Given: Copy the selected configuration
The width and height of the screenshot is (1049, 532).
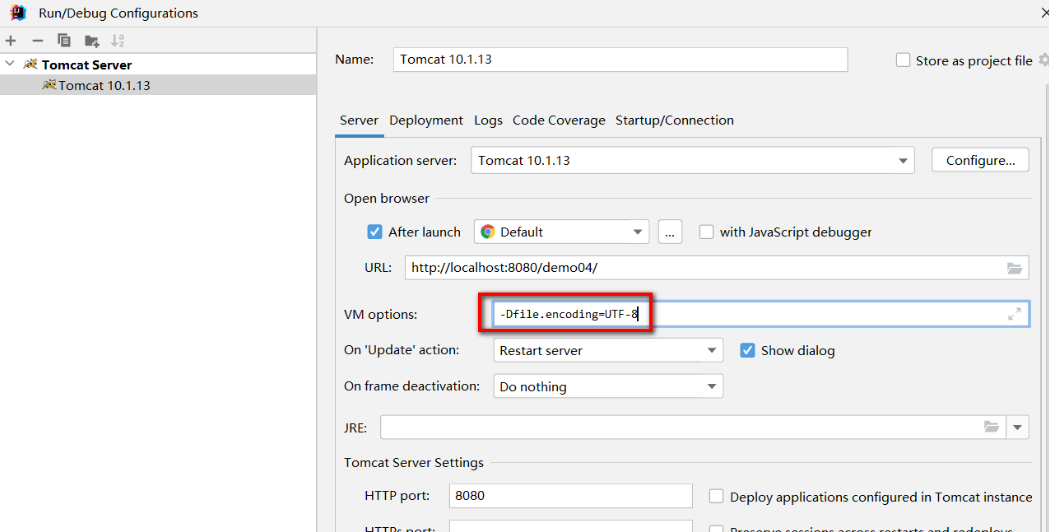Looking at the screenshot, I should pyautogui.click(x=64, y=41).
